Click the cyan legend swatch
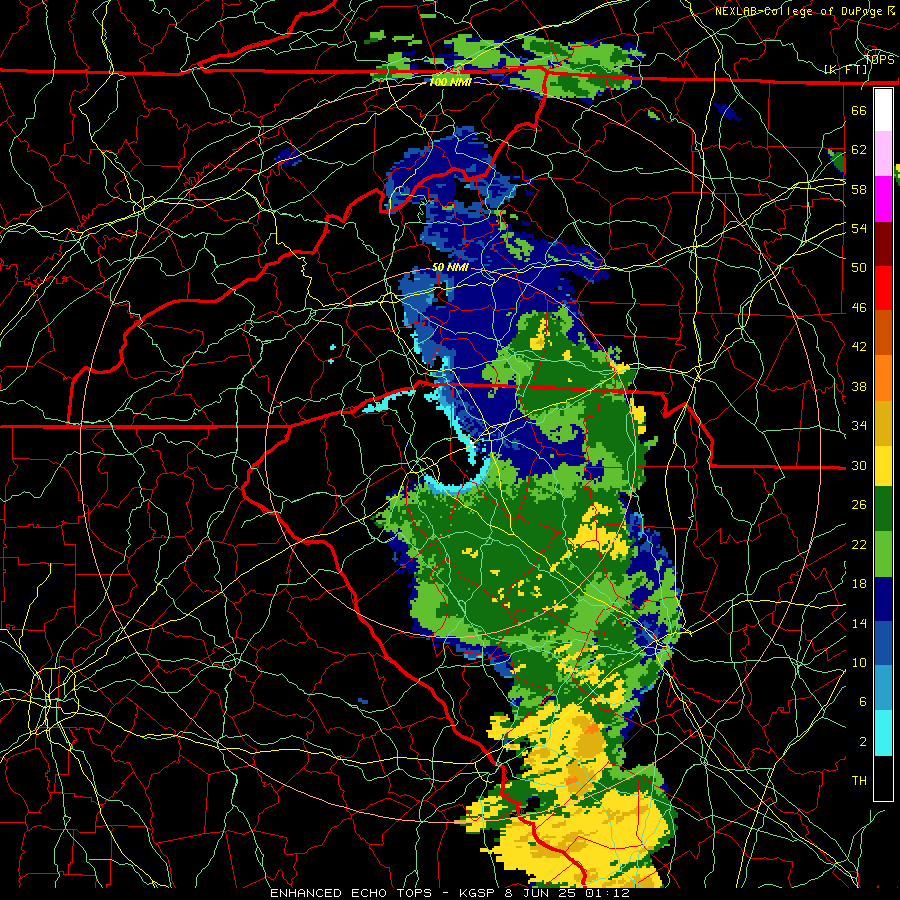This screenshot has height=900, width=900. click(x=883, y=733)
